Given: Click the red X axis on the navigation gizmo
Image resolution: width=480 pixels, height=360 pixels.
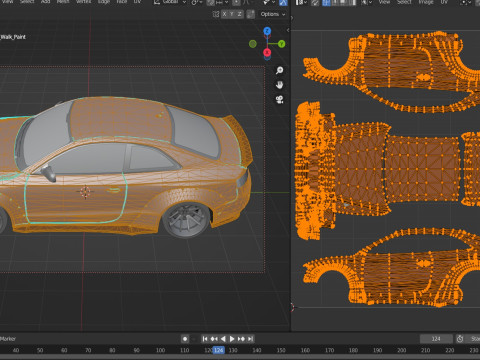Looking at the screenshot, I should pyautogui.click(x=267, y=52).
